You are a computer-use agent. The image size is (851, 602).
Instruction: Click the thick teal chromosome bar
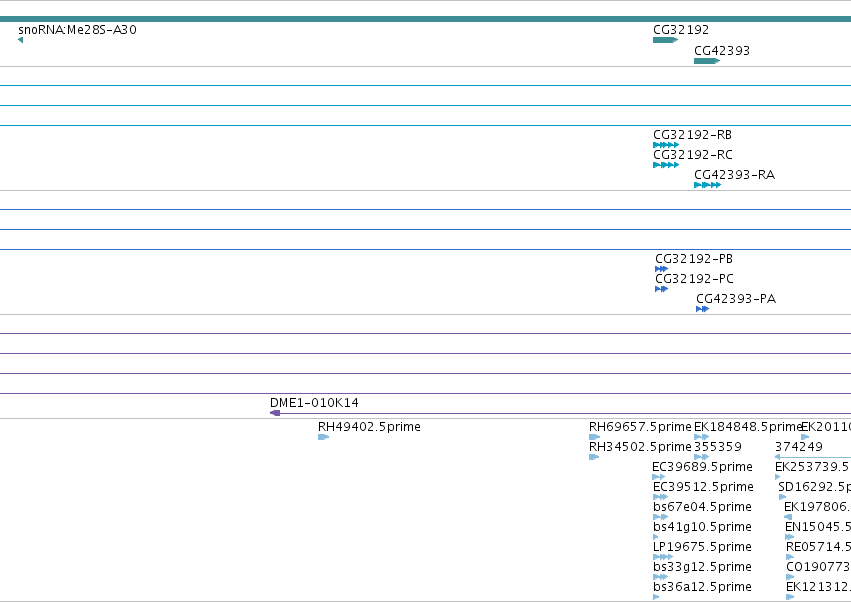[426, 19]
